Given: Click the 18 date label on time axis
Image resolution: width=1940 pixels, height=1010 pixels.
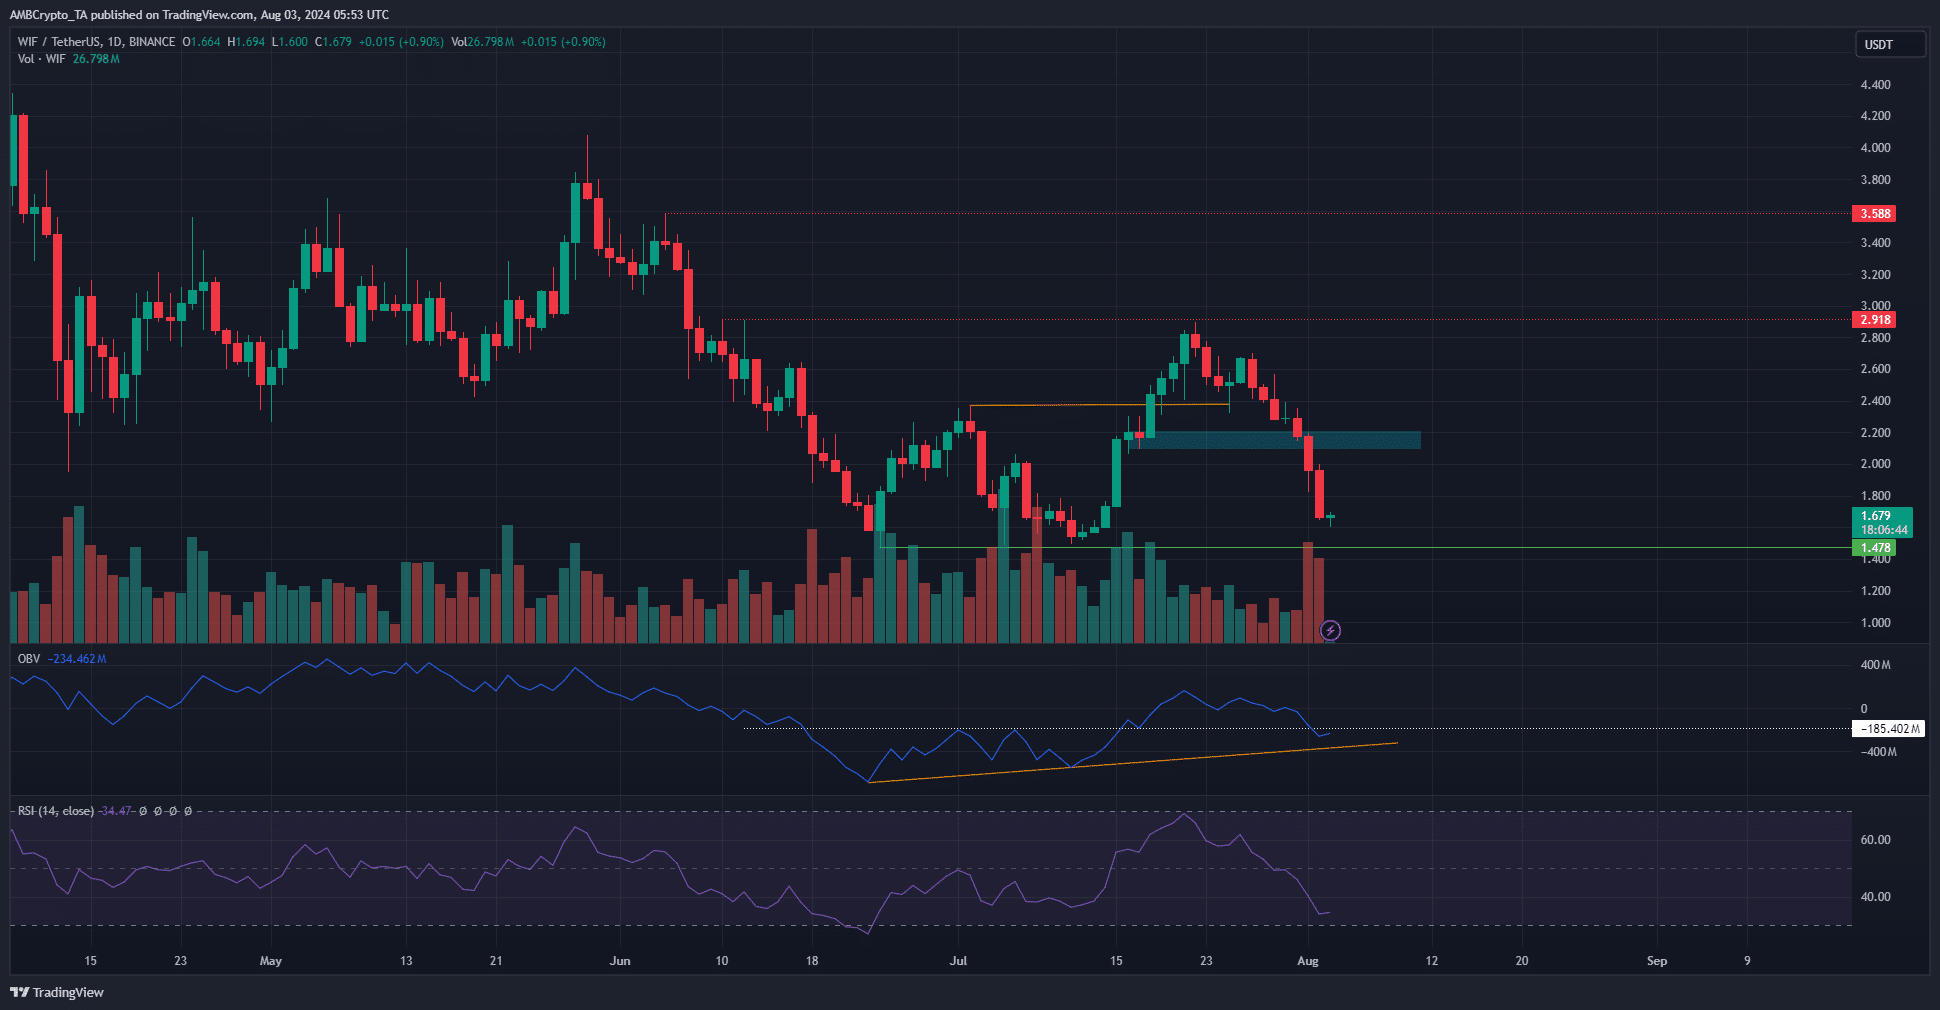Looking at the screenshot, I should pos(812,961).
